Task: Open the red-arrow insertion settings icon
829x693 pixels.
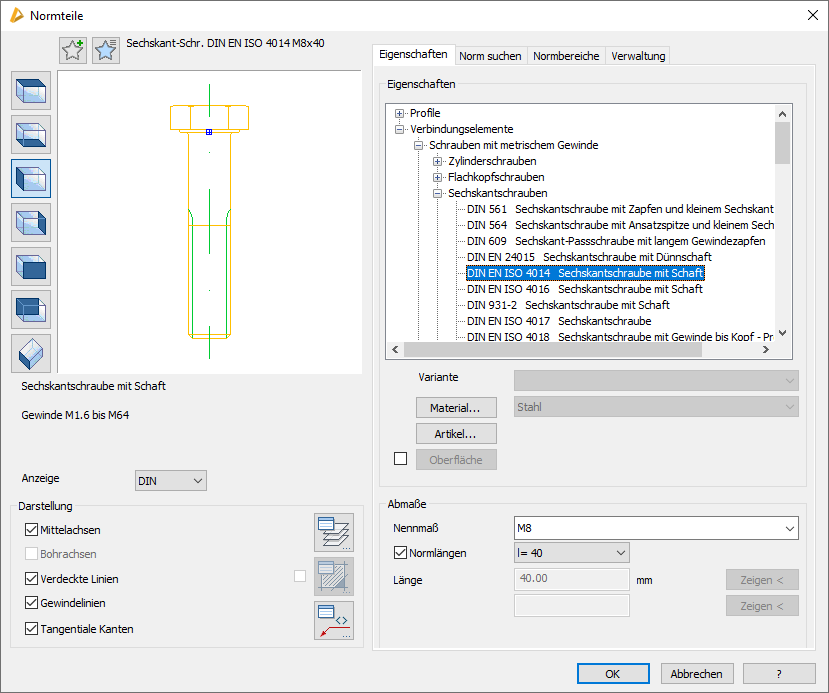Action: click(333, 620)
